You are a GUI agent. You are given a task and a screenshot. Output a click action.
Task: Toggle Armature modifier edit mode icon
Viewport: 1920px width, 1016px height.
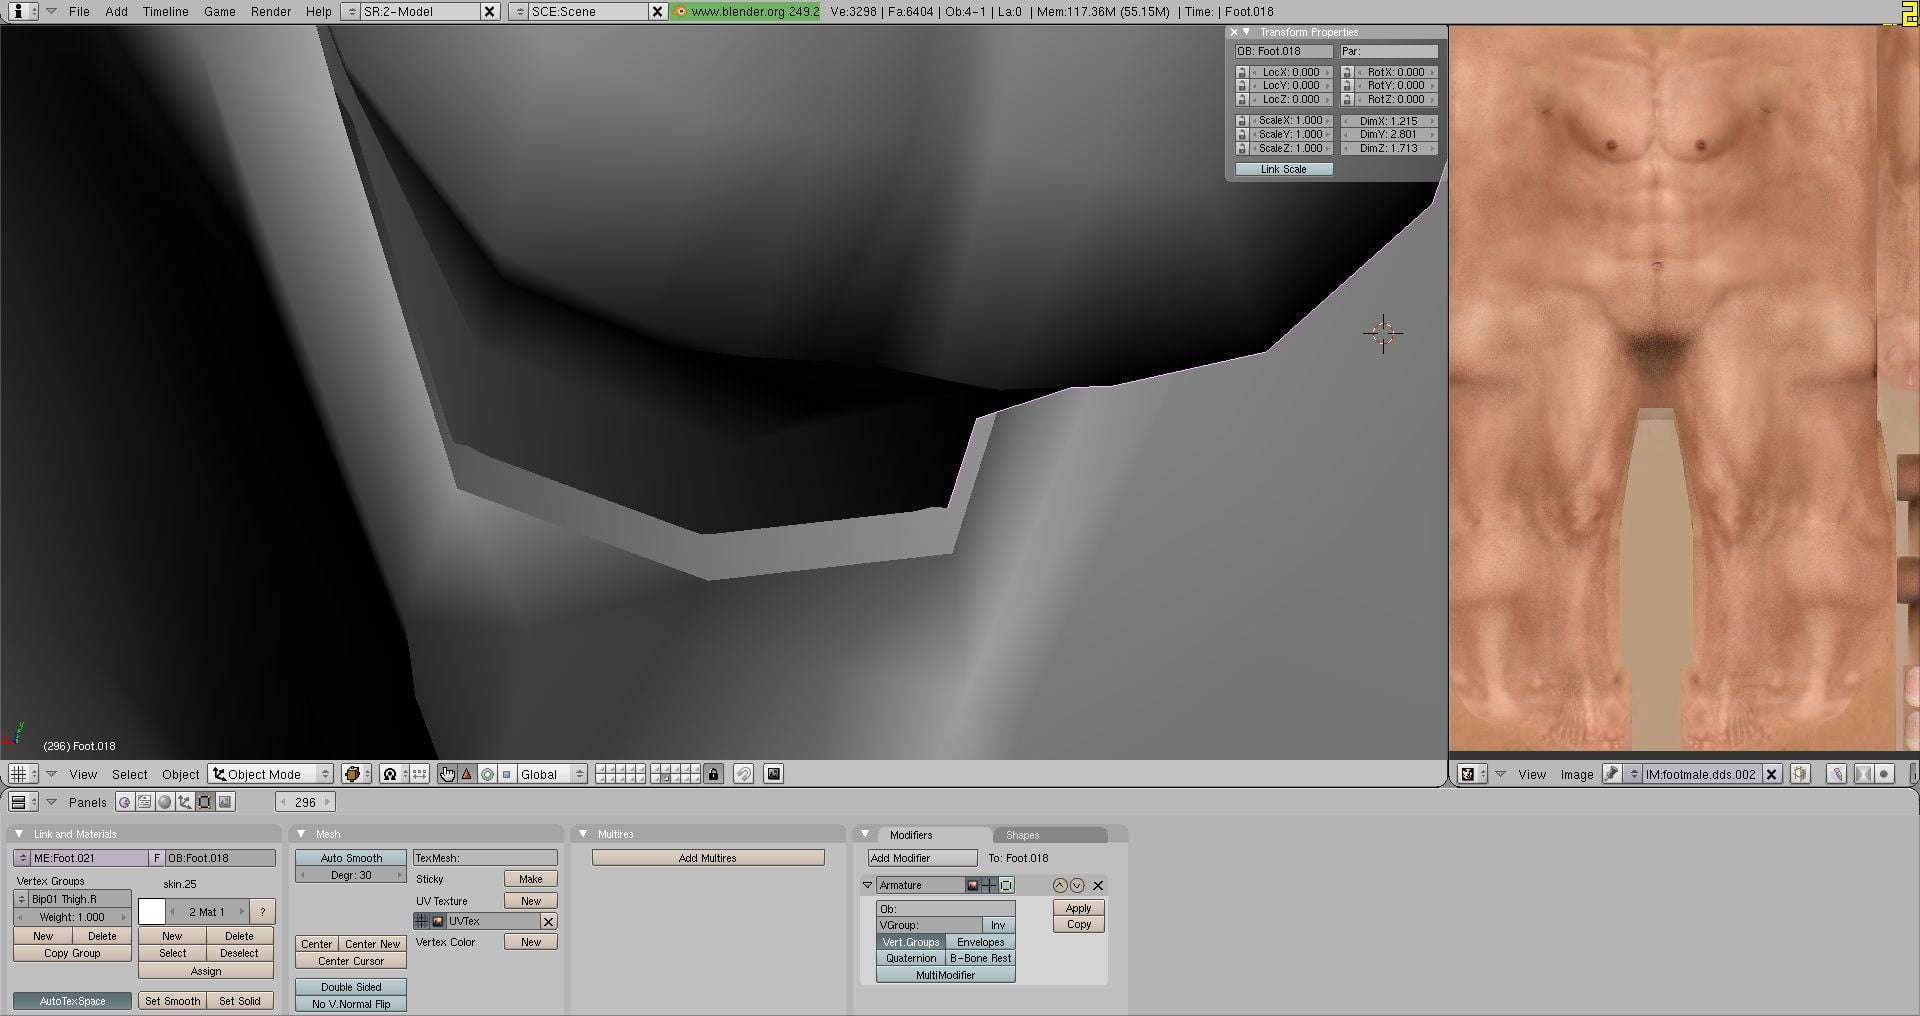tap(1006, 885)
